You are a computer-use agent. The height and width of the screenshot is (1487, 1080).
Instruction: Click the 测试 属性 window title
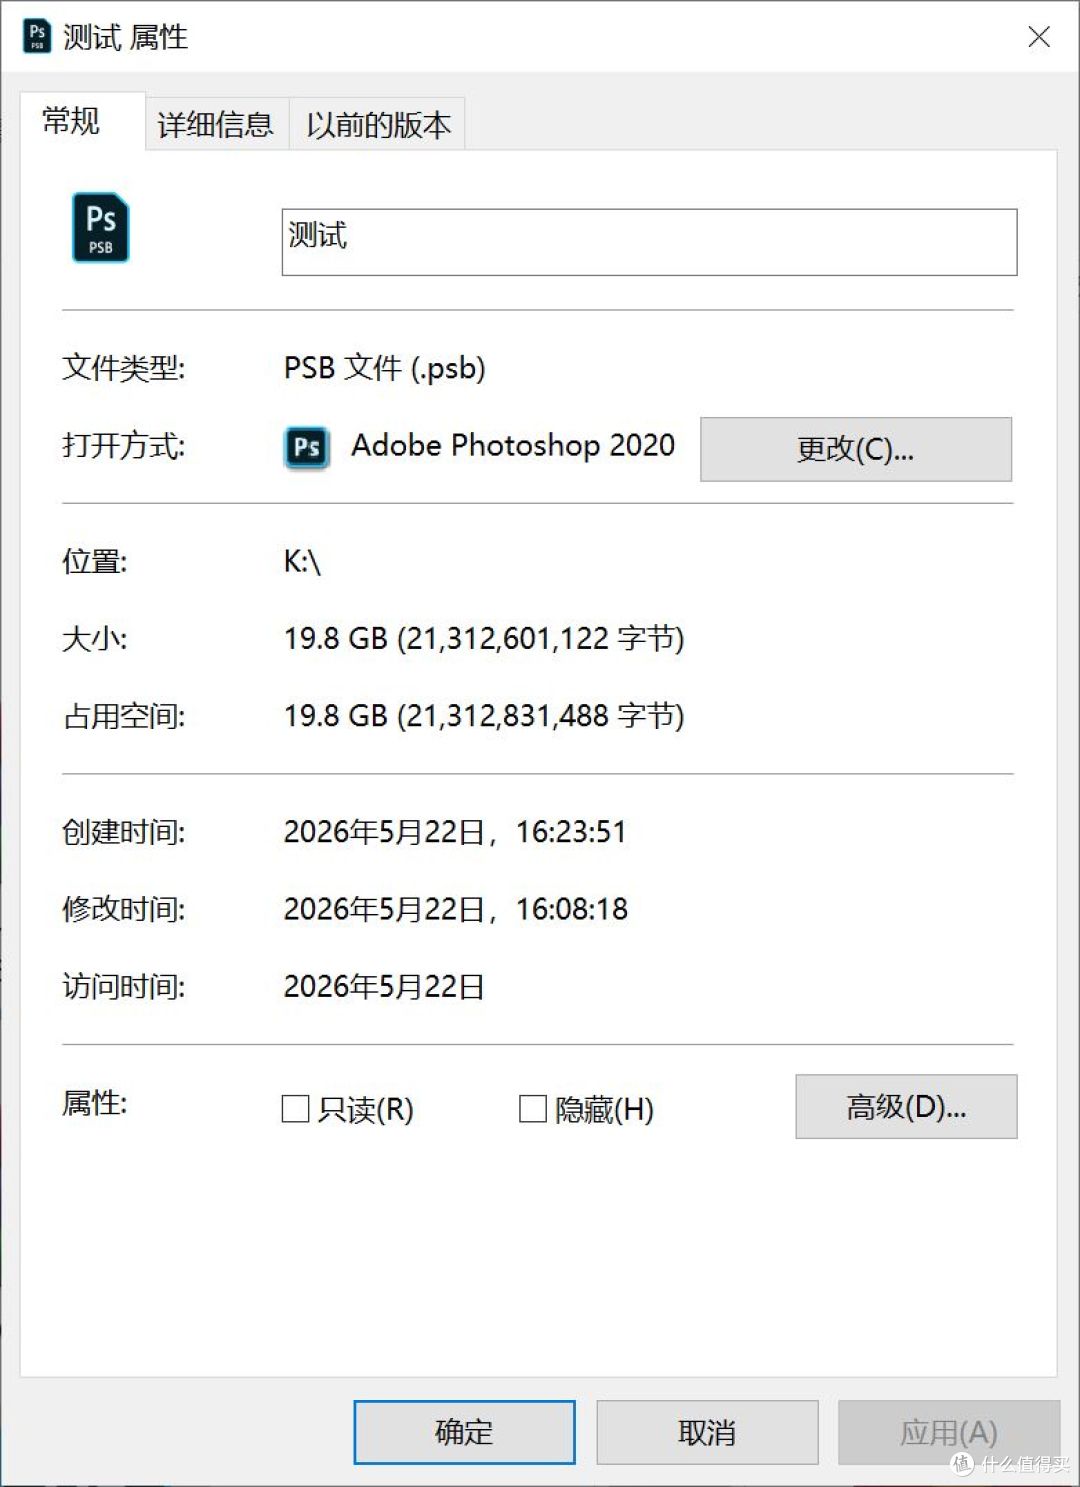(x=125, y=37)
